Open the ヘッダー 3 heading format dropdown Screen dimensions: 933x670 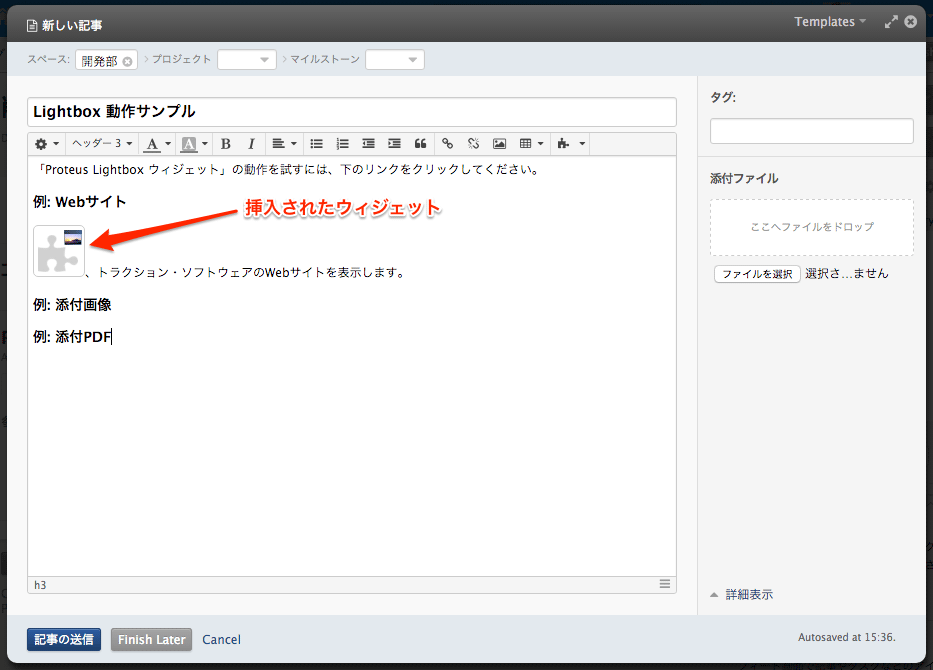tap(102, 144)
